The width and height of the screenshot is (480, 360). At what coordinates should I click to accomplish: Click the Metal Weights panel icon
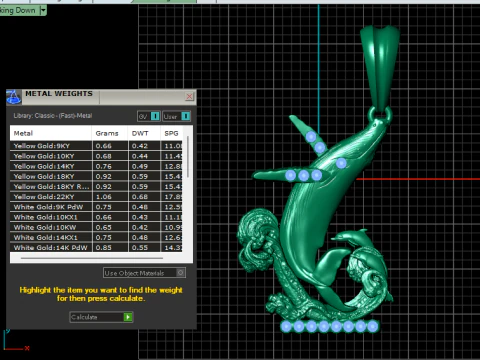click(13, 97)
